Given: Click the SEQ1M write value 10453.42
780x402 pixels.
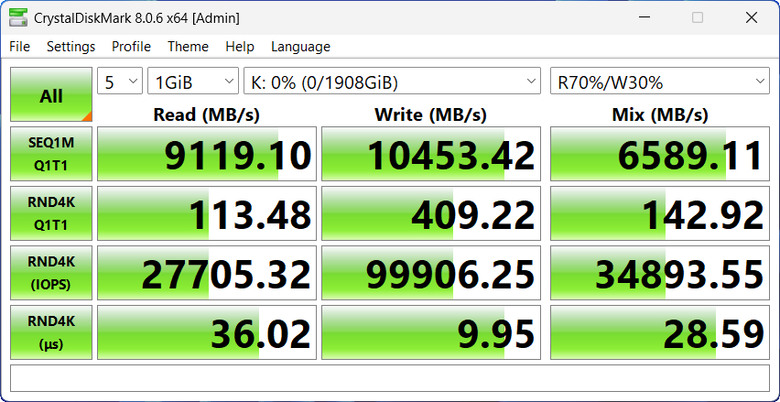Looking at the screenshot, I should tap(431, 154).
